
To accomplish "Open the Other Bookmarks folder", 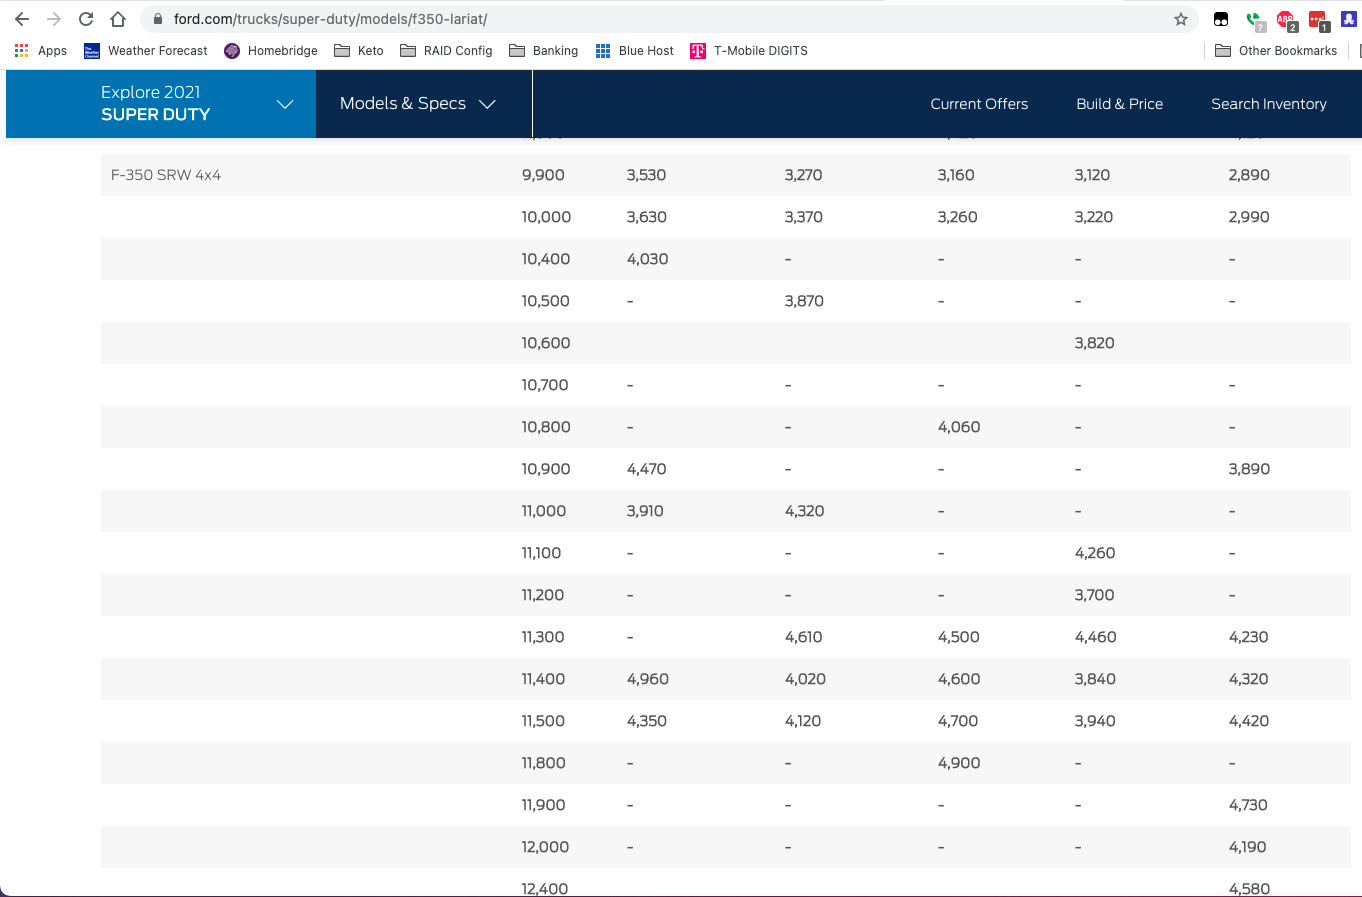I will 1276,51.
